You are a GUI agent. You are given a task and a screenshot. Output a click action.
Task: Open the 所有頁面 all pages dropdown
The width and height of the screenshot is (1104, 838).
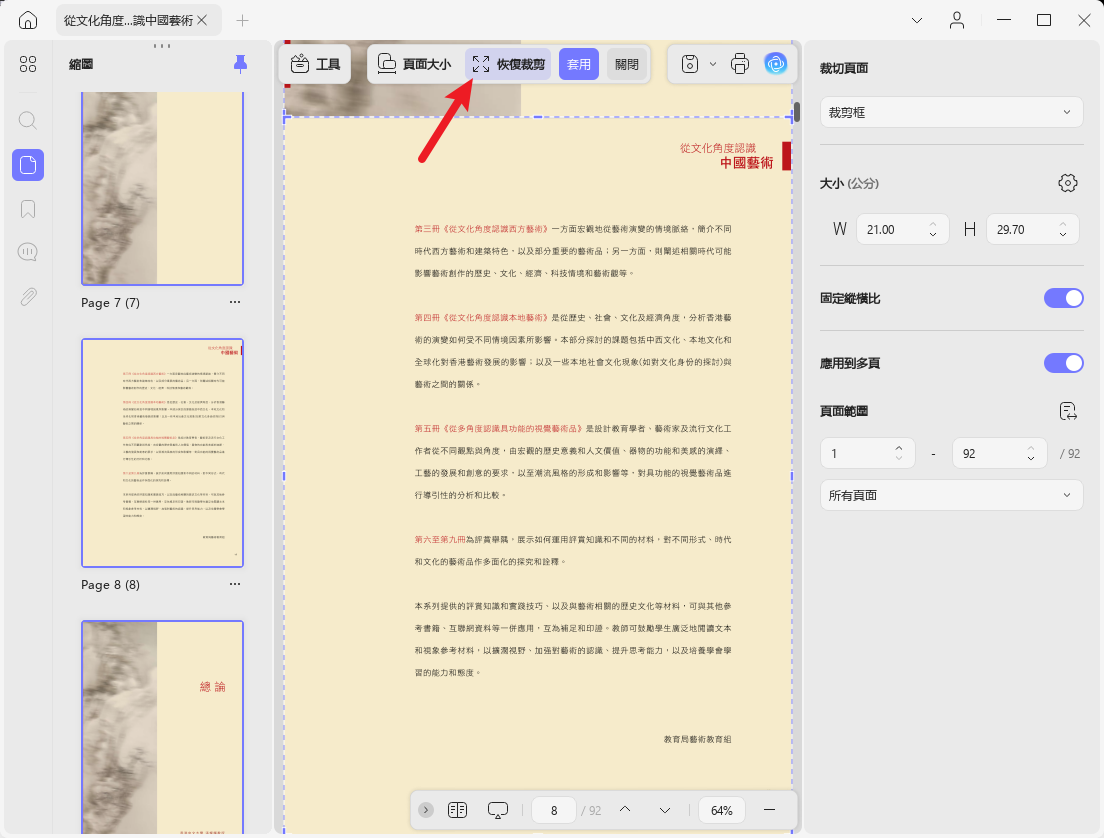pyautogui.click(x=951, y=495)
